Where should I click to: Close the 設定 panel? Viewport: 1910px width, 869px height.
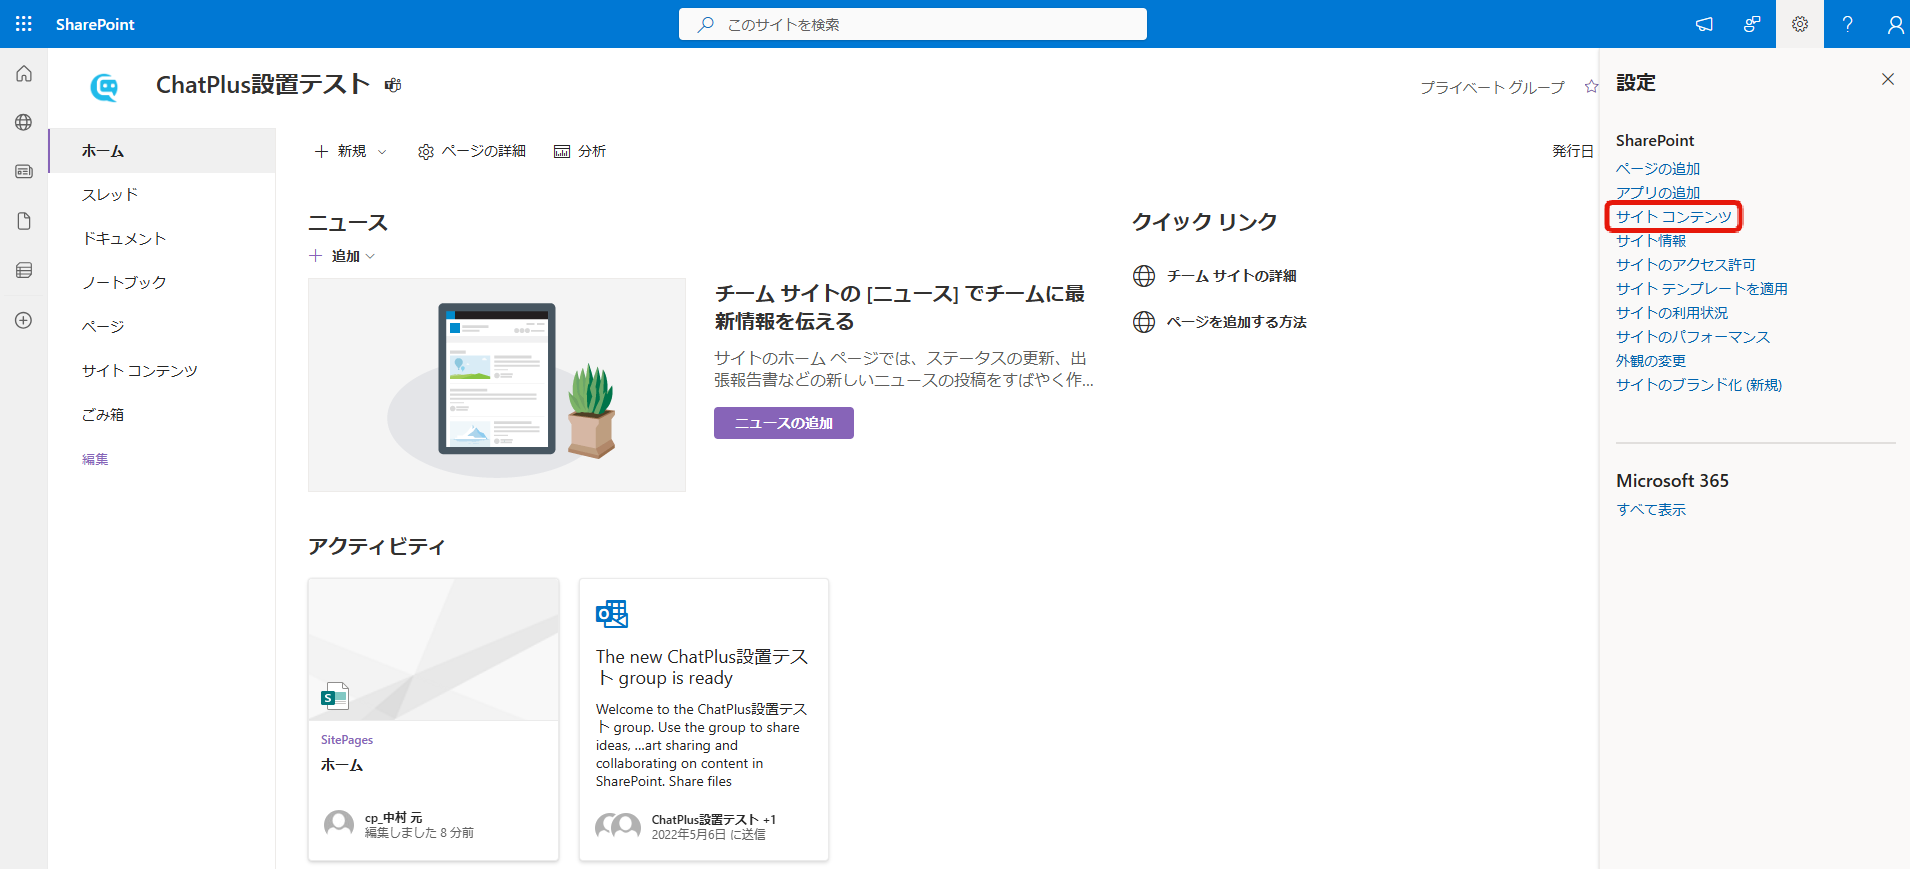tap(1888, 79)
